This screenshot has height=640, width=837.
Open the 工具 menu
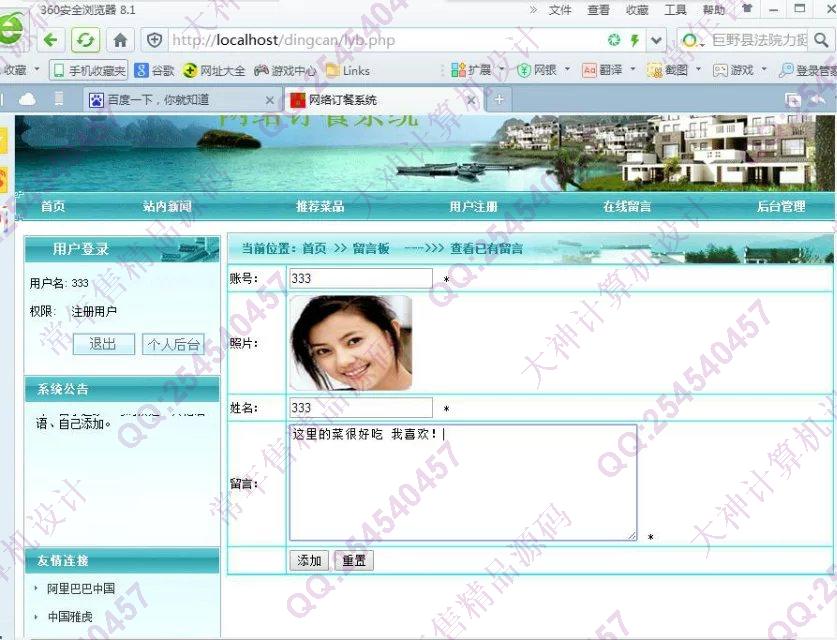[x=675, y=10]
